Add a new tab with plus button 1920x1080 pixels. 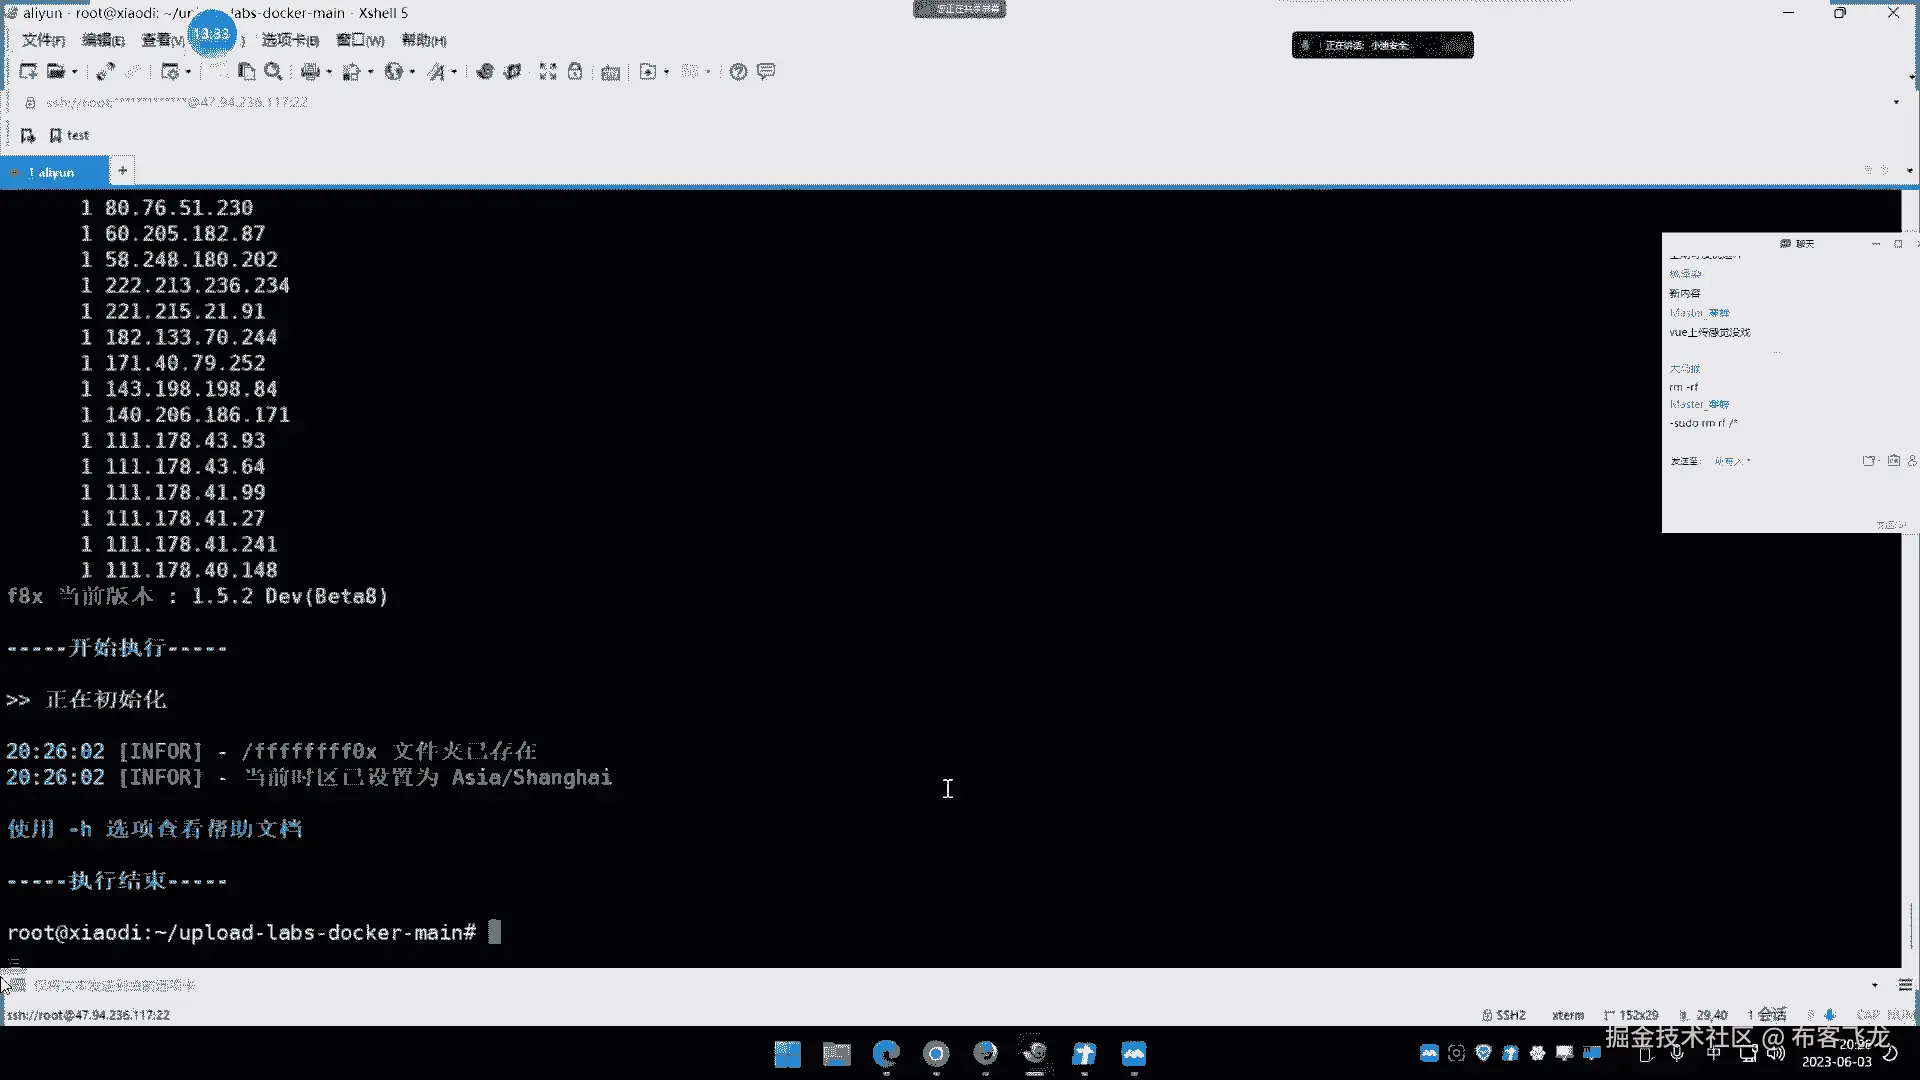click(x=122, y=171)
